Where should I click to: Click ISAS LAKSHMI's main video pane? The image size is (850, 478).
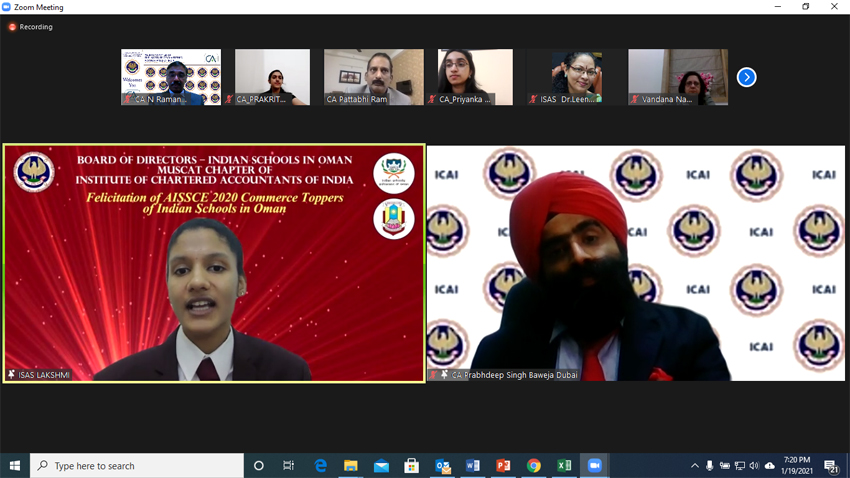(214, 263)
